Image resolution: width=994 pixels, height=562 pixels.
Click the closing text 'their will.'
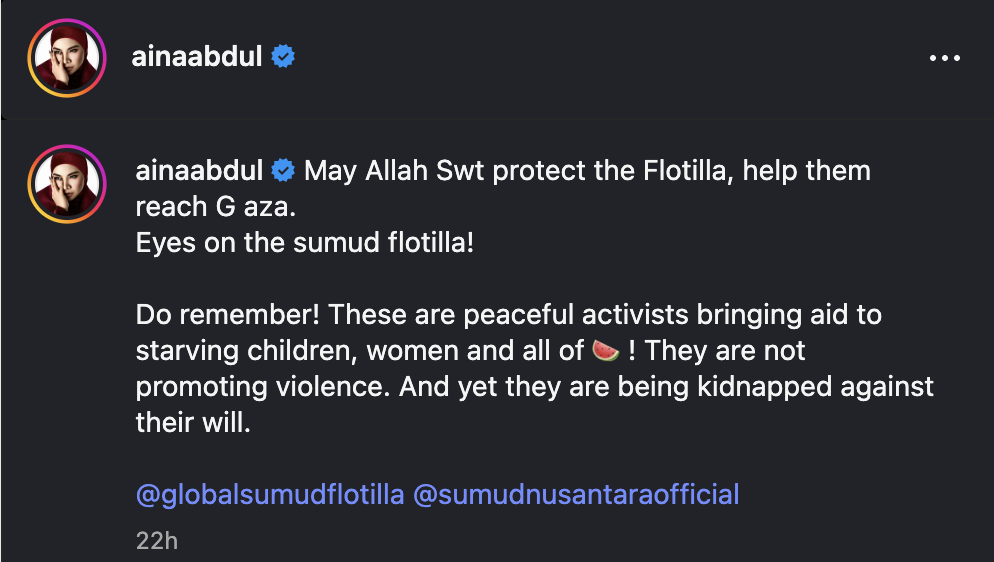191,423
